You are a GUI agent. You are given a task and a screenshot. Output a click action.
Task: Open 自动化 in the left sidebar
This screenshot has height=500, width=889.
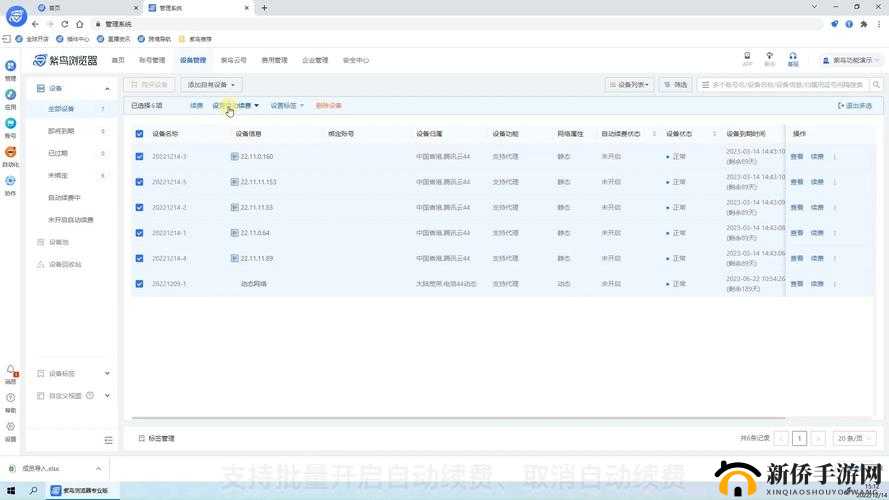(x=10, y=153)
